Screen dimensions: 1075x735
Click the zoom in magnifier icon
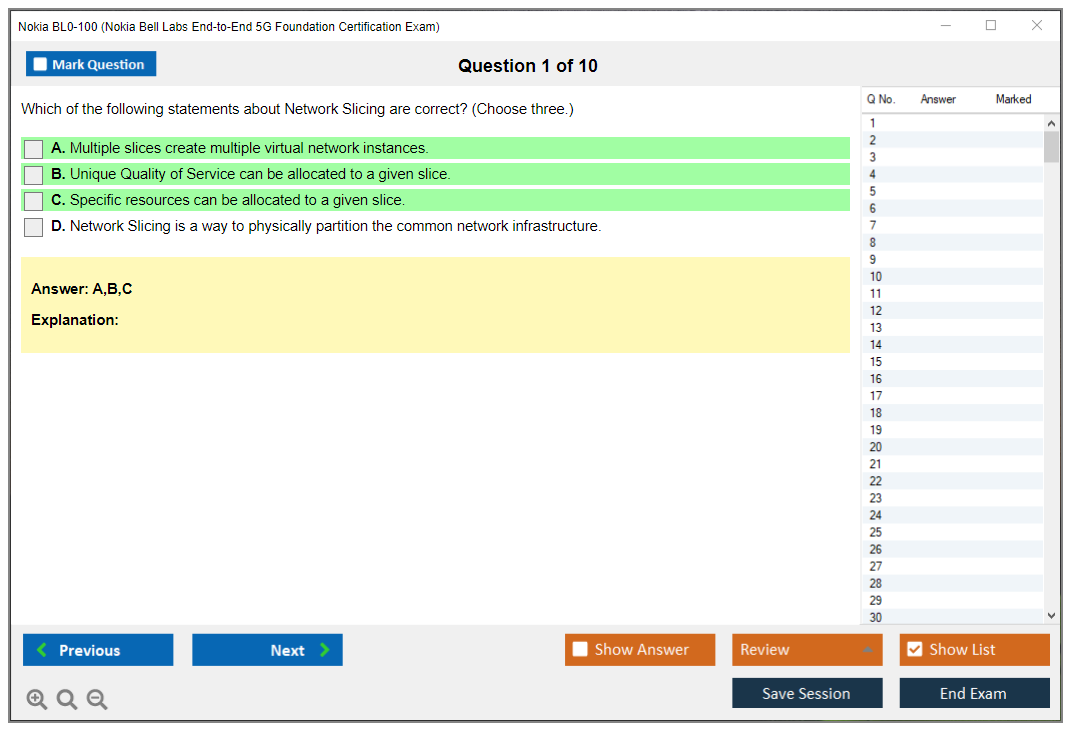tap(37, 700)
